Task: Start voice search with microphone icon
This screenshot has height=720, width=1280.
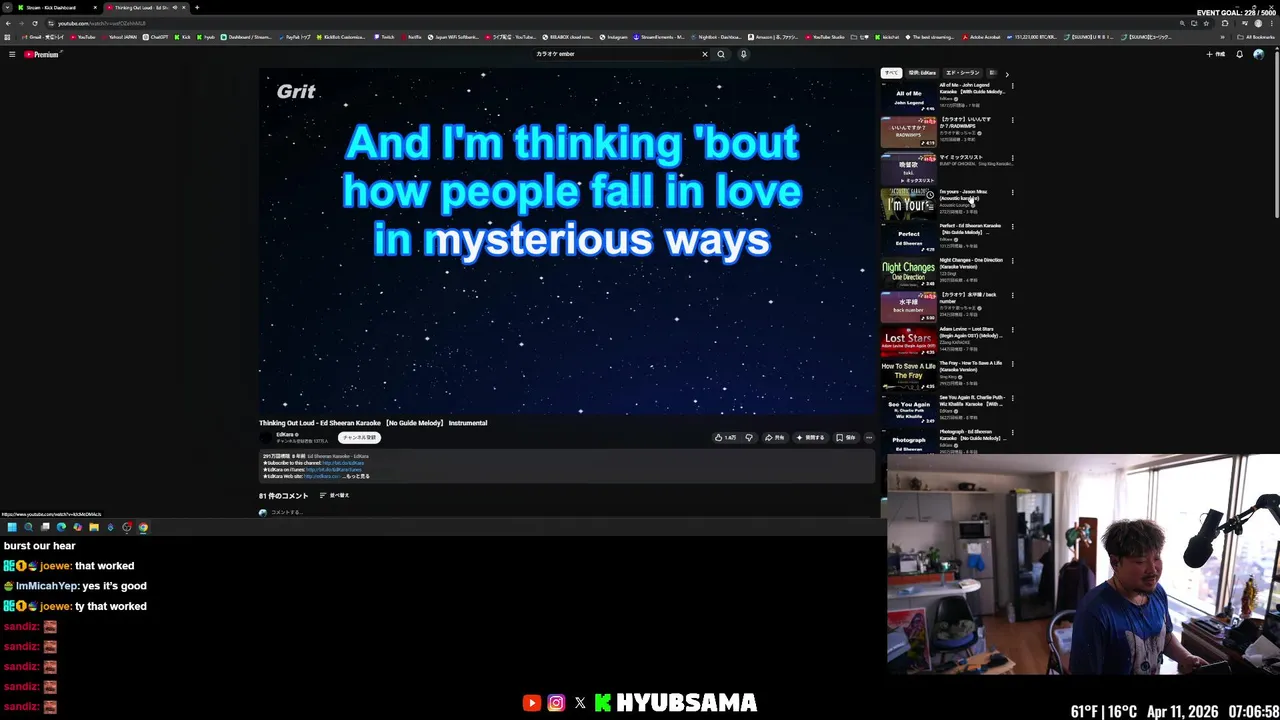Action: [743, 54]
